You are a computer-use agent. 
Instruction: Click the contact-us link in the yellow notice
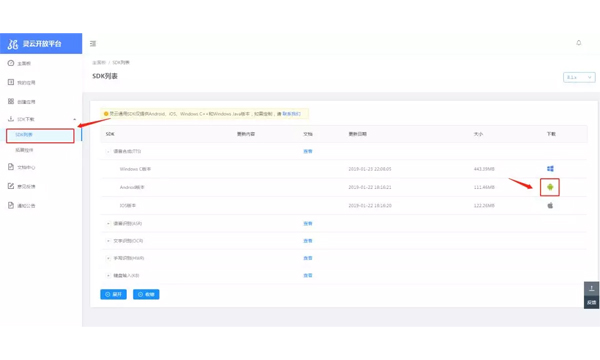pos(291,114)
